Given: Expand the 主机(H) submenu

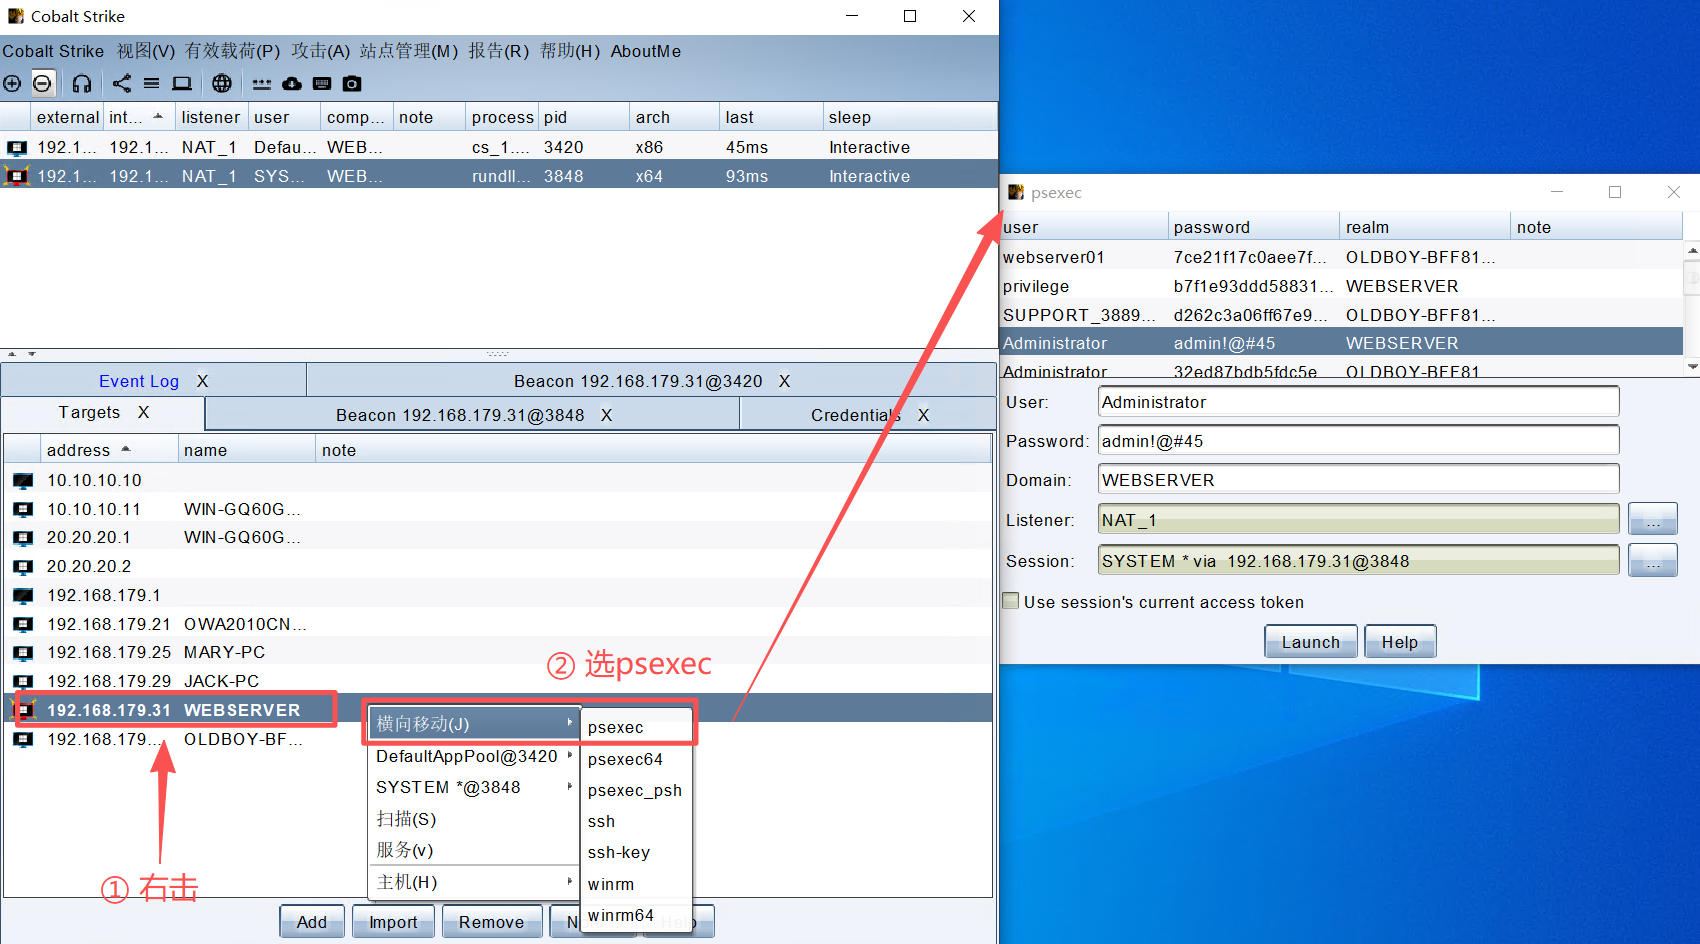Looking at the screenshot, I should 472,882.
